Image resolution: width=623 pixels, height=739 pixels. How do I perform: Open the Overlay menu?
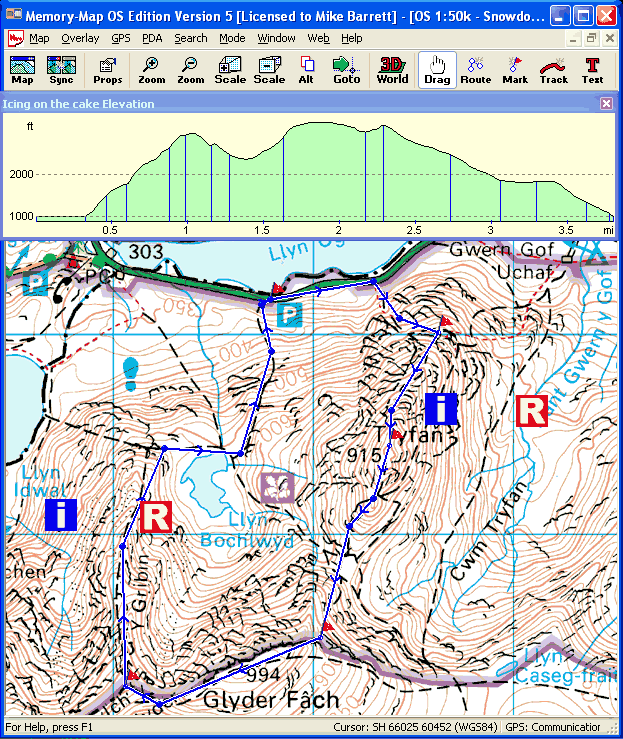(80, 38)
